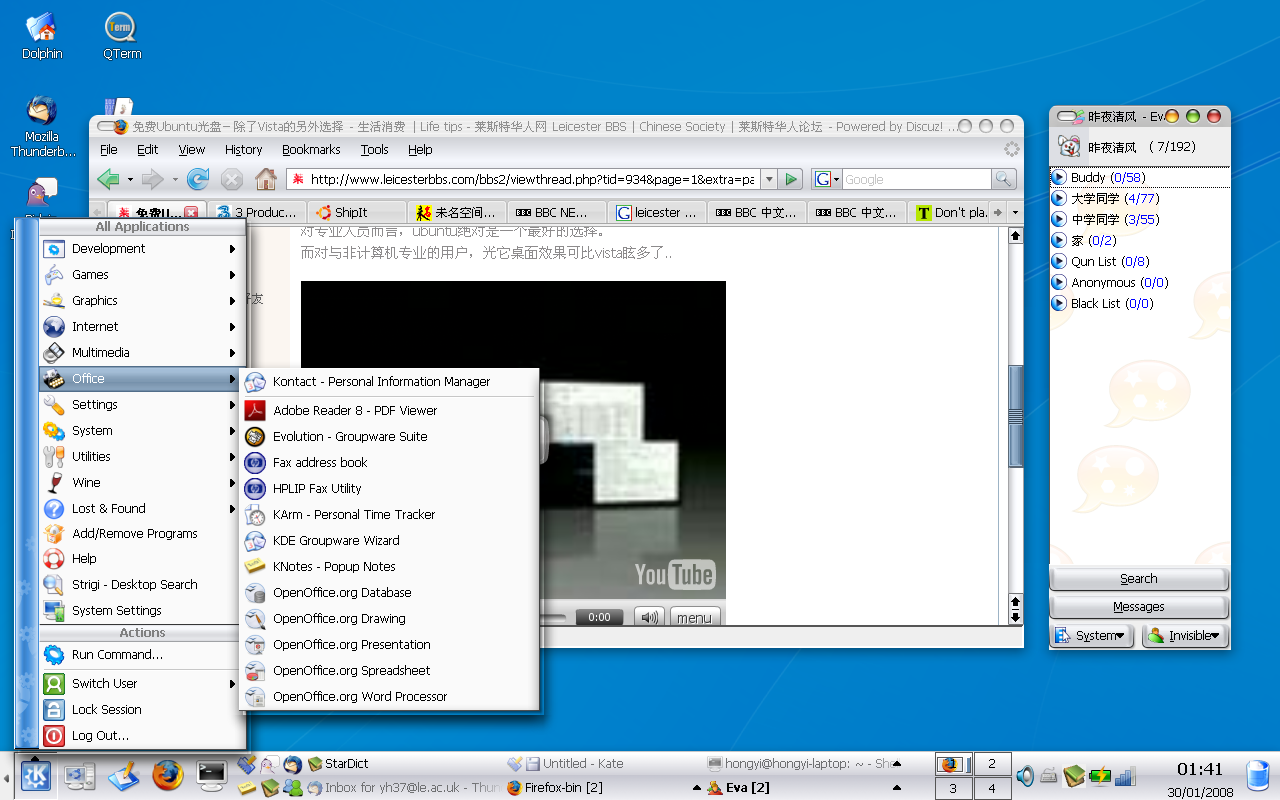Click the Search button in Eva
Viewport: 1280px width, 800px height.
(1139, 578)
